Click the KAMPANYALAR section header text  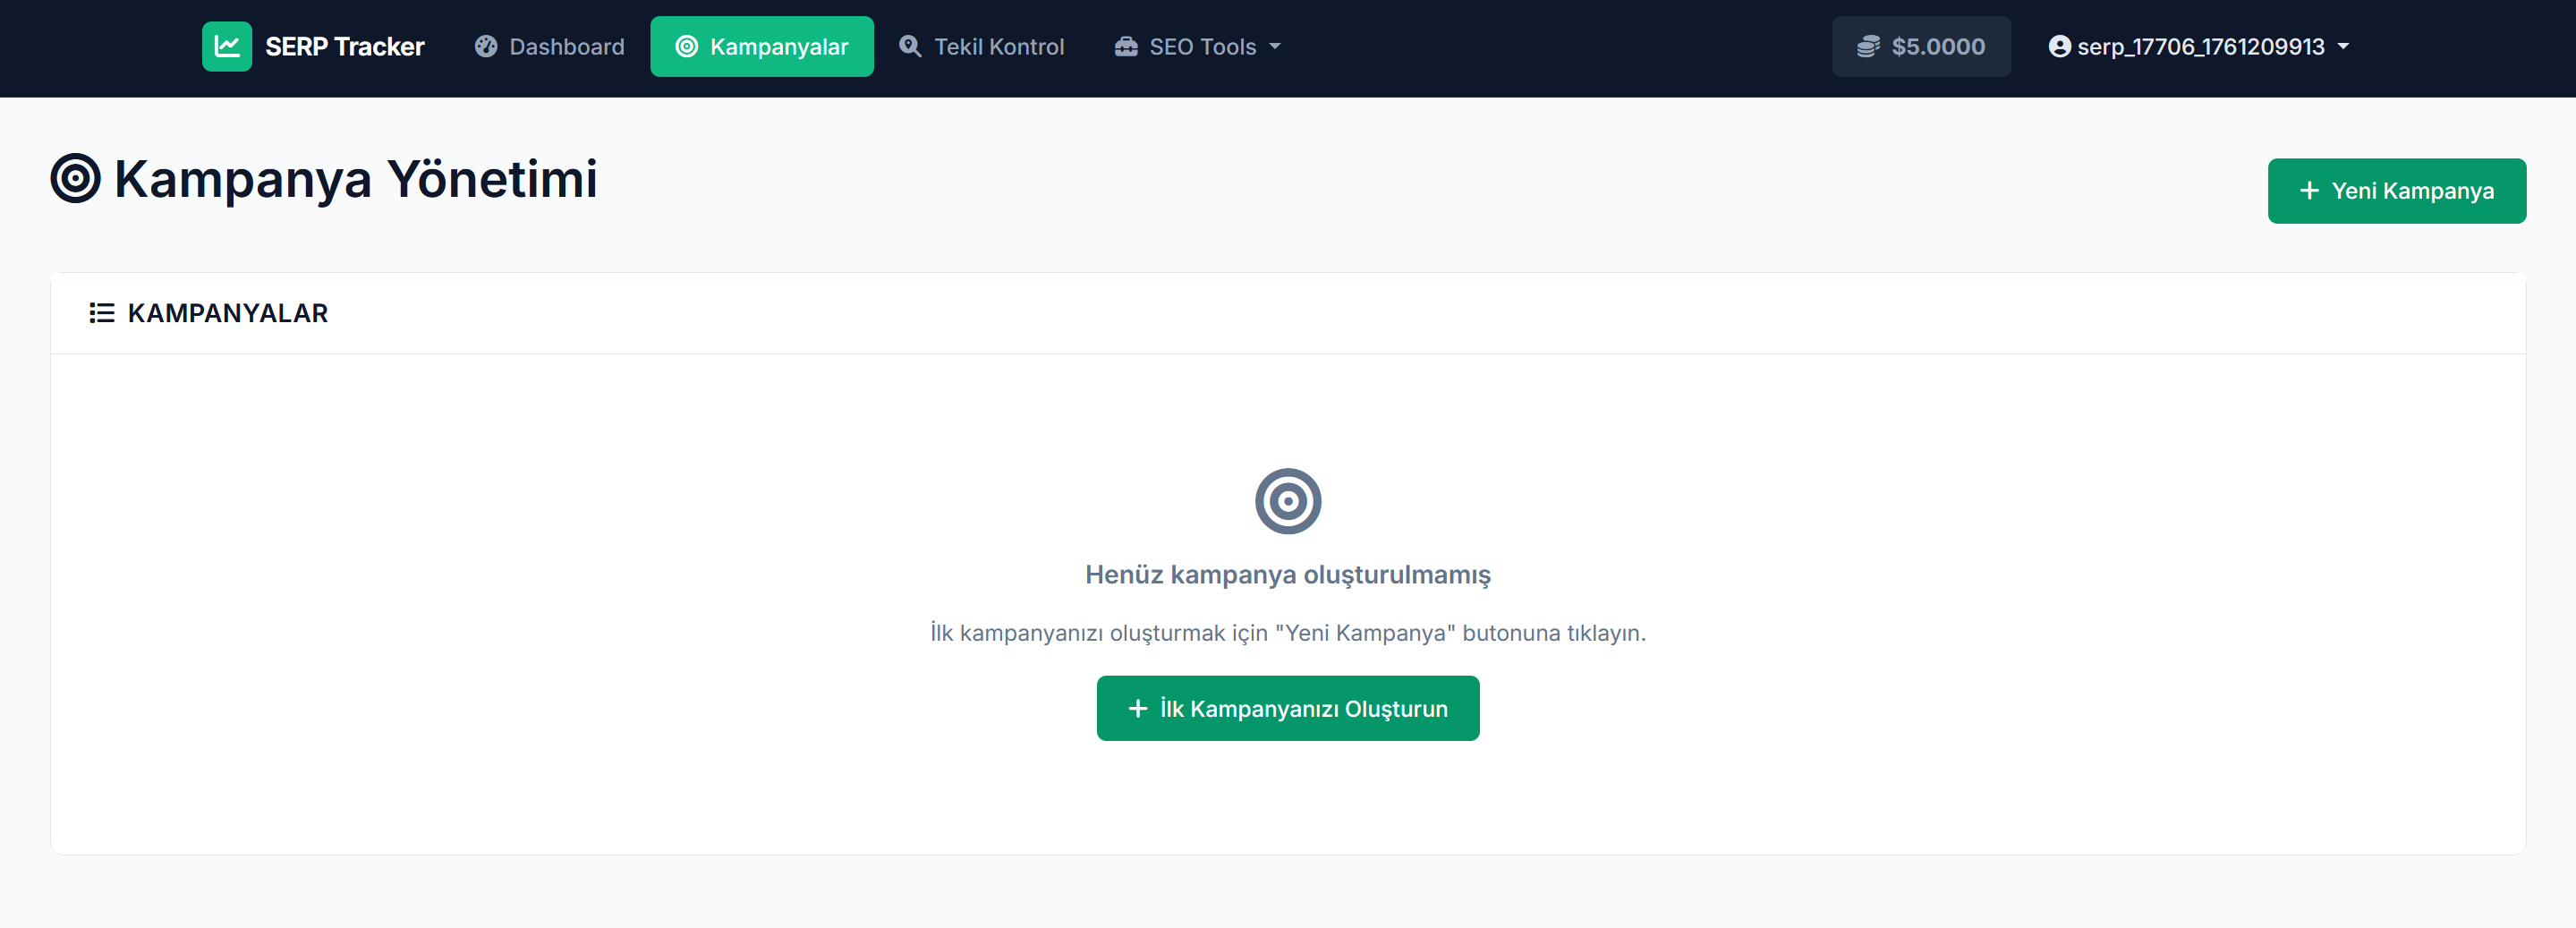coord(227,314)
